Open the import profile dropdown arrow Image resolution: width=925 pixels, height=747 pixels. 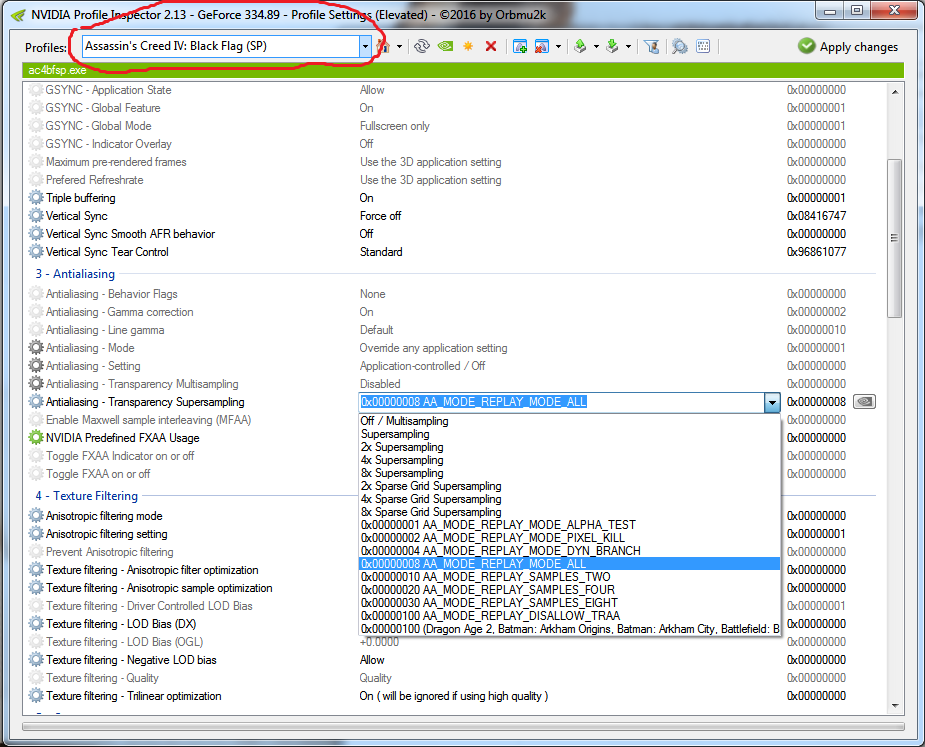[x=628, y=47]
